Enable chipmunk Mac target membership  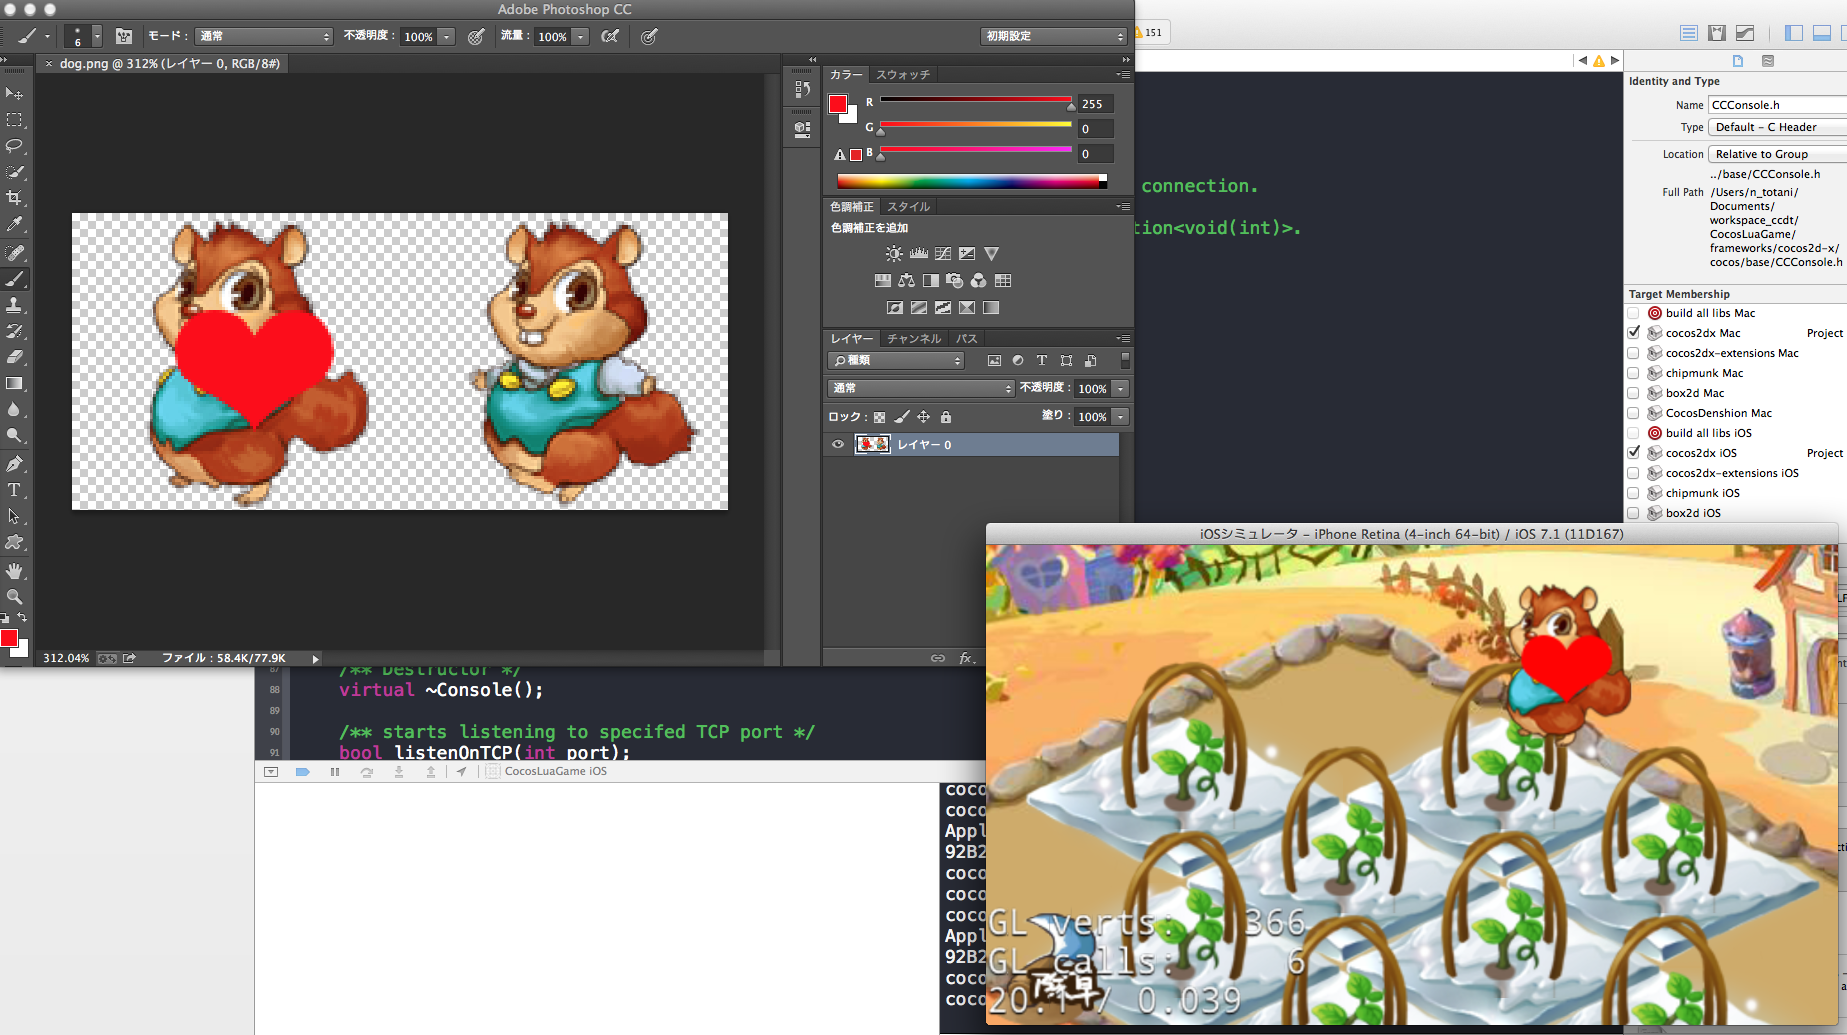1634,373
